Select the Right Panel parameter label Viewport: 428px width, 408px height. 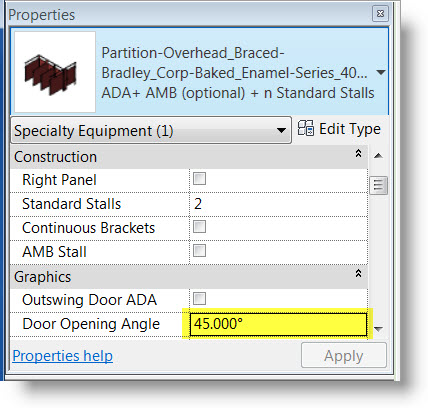click(59, 180)
